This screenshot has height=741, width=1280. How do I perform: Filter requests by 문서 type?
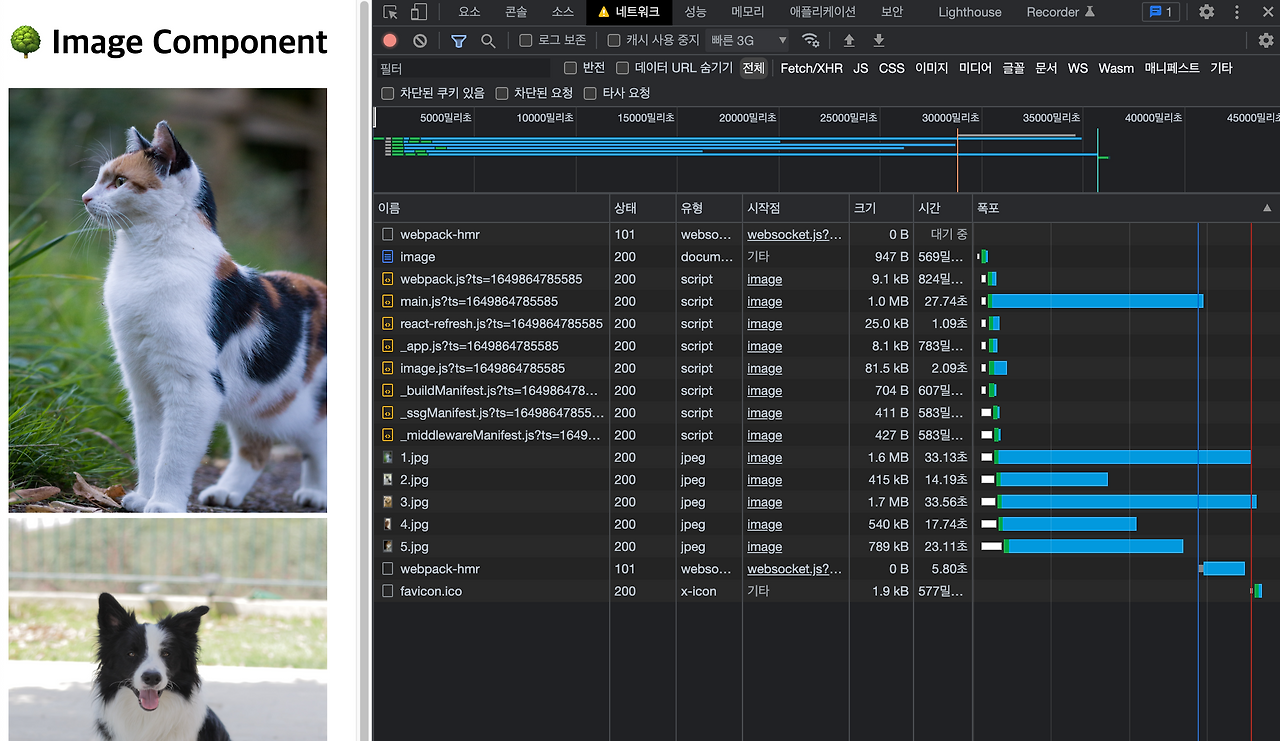1046,68
